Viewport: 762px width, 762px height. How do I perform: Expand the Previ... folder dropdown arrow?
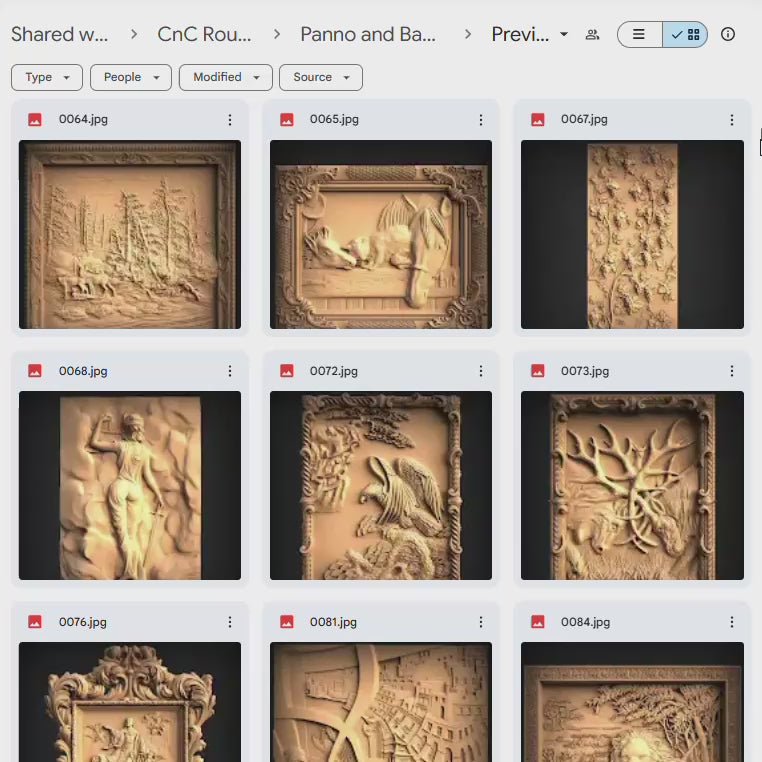[x=564, y=35]
